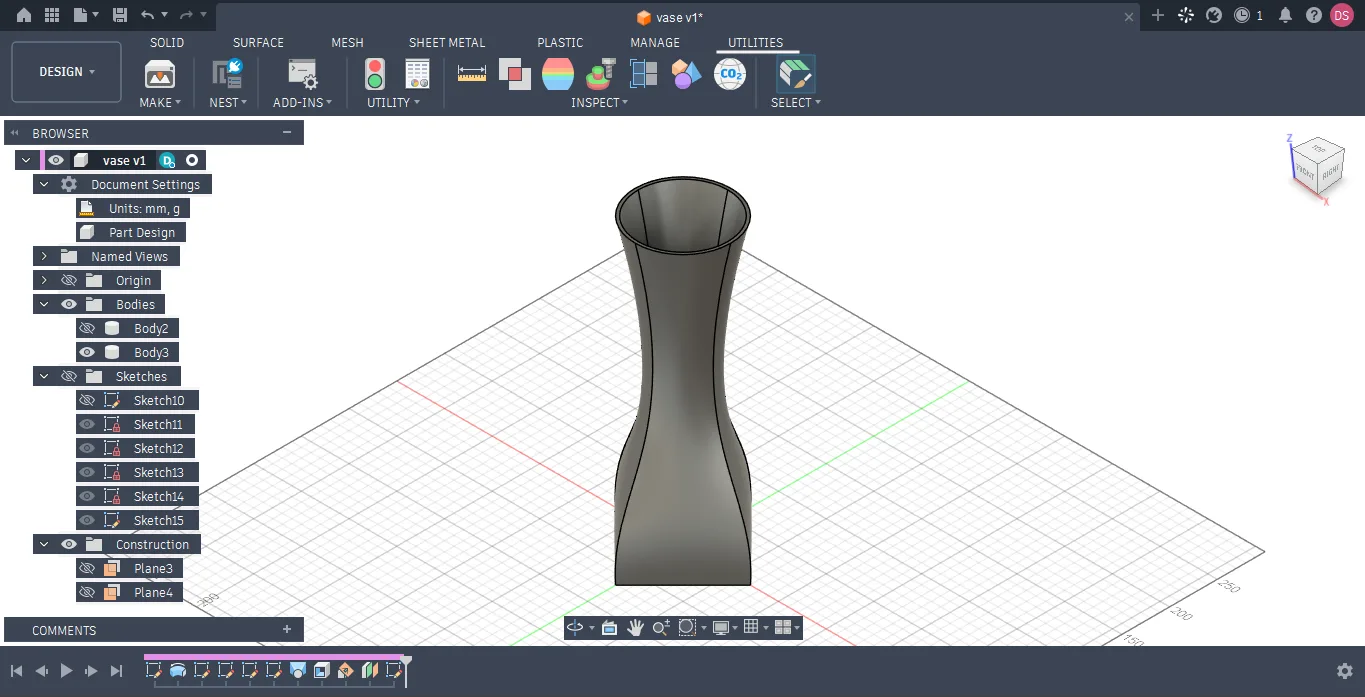Open the DESIGN workspace dropdown
The height and width of the screenshot is (697, 1365).
67,72
